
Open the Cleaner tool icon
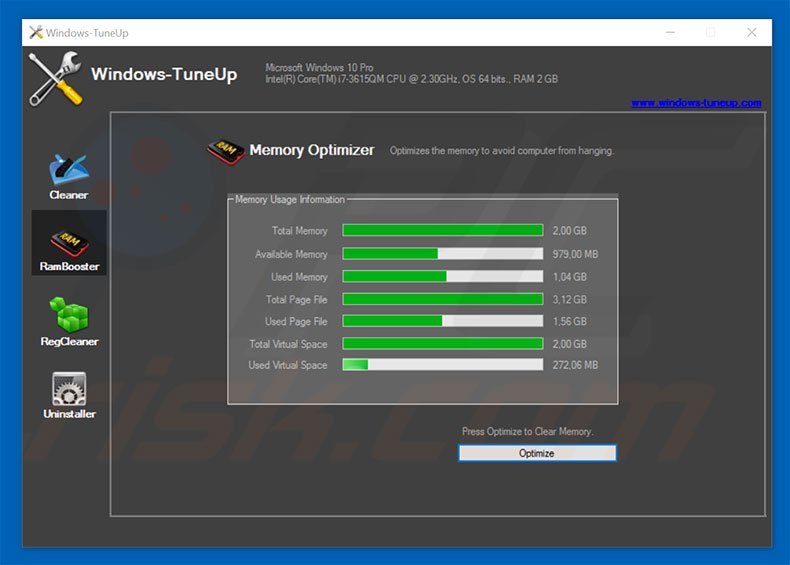(x=69, y=169)
